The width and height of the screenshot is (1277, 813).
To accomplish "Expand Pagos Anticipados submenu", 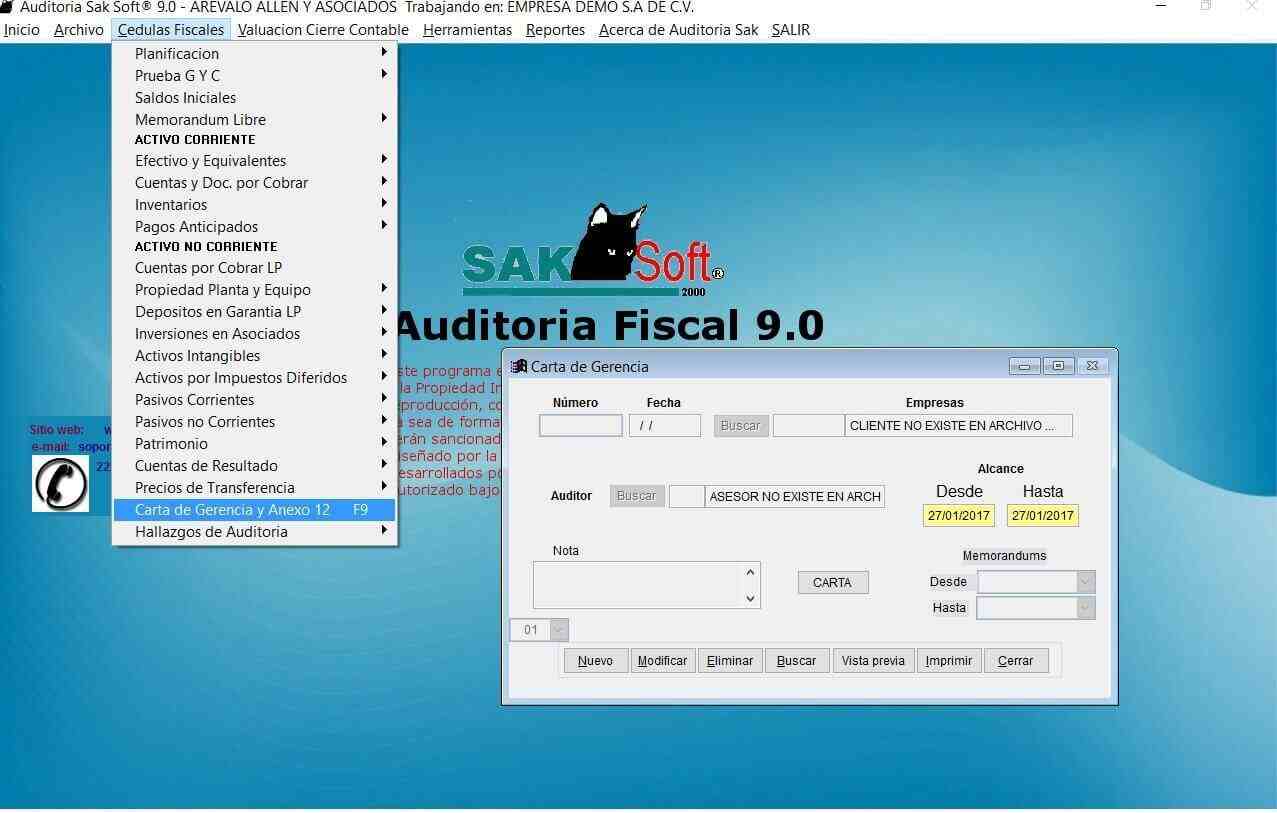I will tap(255, 227).
